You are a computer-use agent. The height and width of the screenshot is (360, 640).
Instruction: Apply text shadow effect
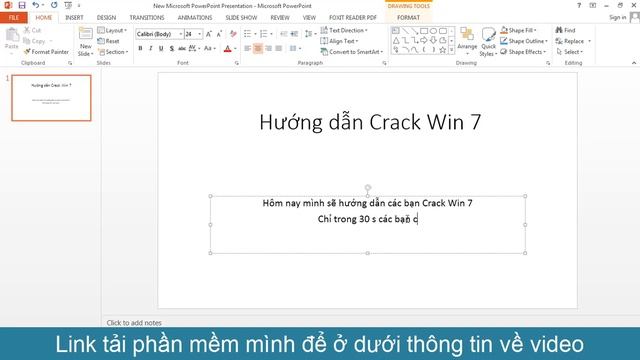[x=172, y=49]
